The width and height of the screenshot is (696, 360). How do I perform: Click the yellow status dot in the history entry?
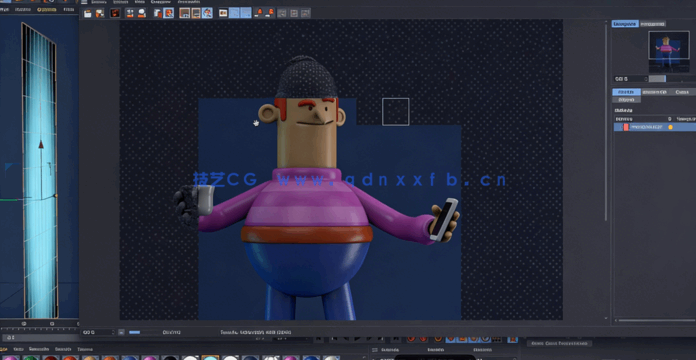(670, 127)
